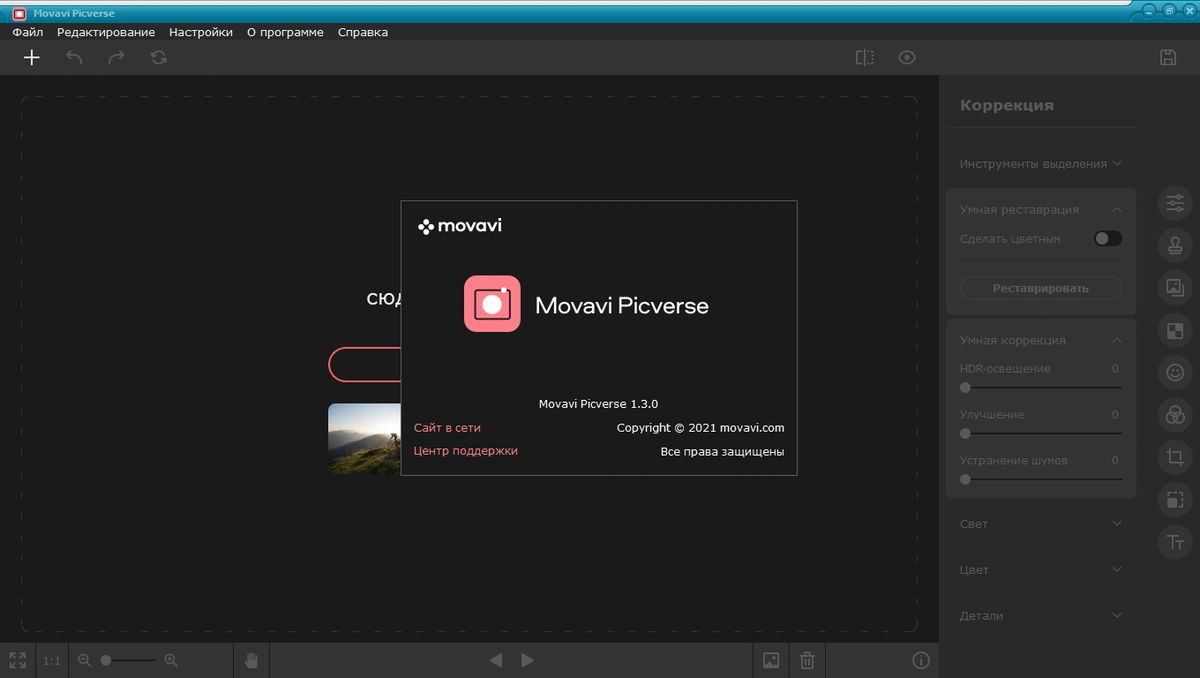Collapse the 'Умная коррекция' section
Viewport: 1200px width, 678px height.
point(1117,341)
